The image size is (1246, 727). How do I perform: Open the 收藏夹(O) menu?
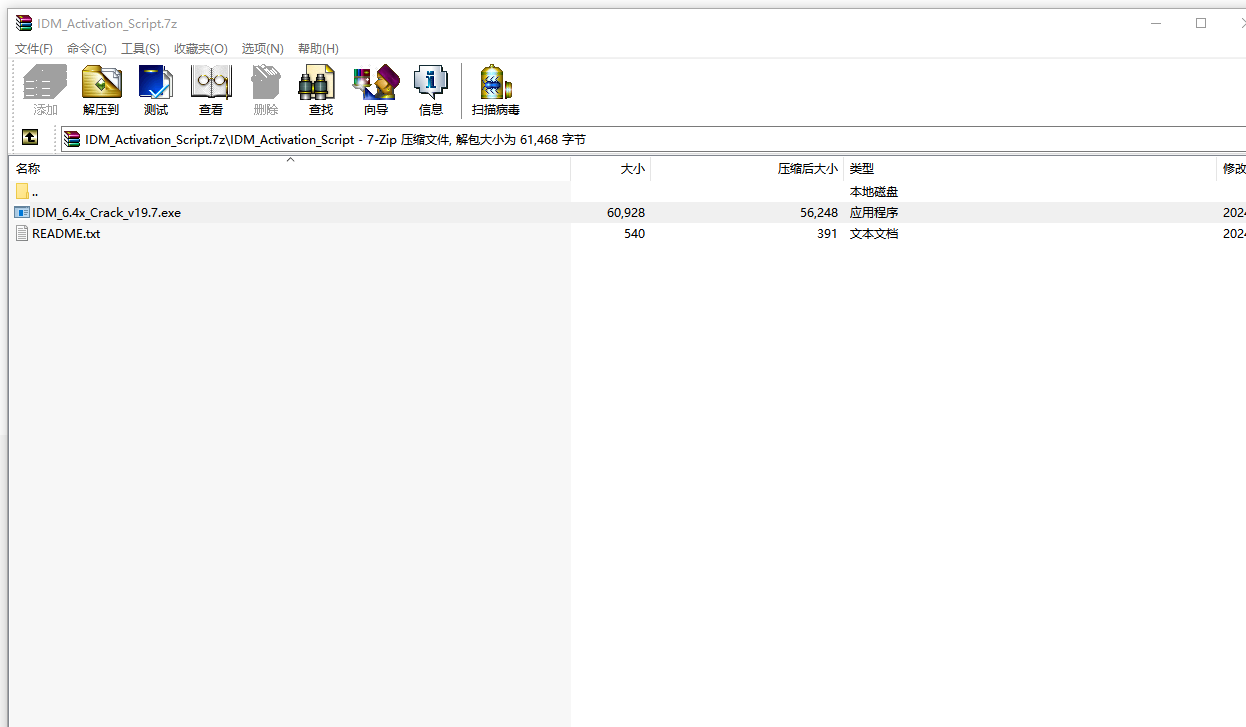pyautogui.click(x=201, y=48)
